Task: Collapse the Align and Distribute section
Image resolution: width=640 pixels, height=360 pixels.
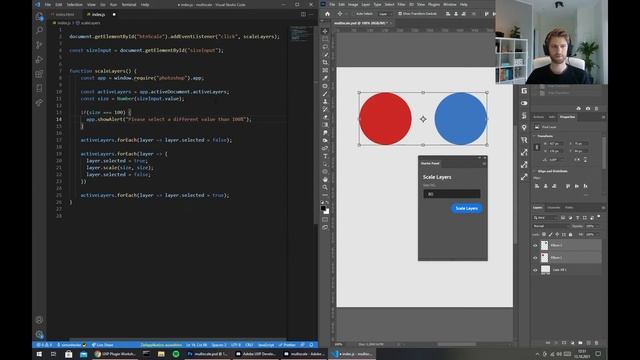Action: tap(534, 171)
